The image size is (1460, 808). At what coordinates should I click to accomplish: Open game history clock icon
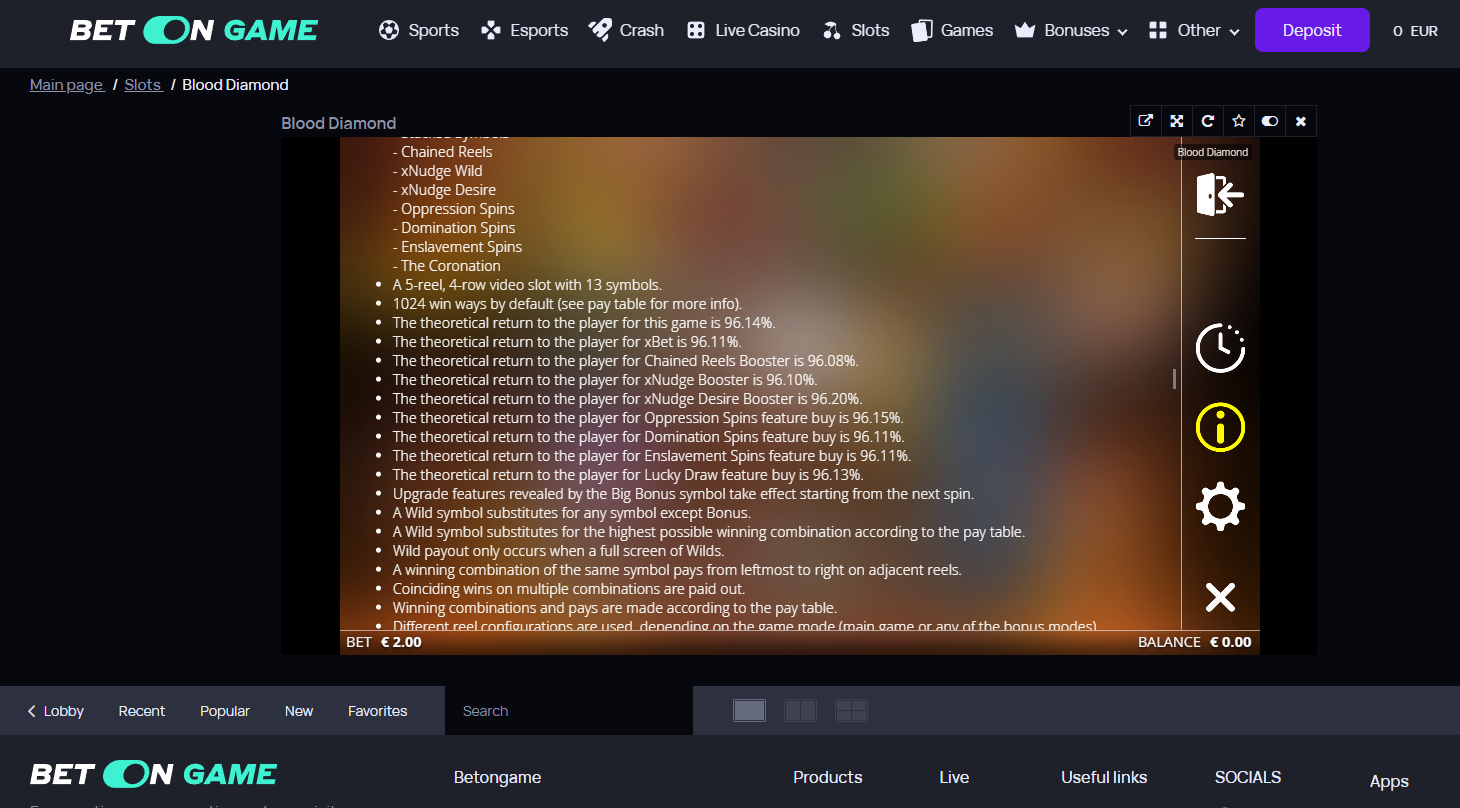point(1220,348)
